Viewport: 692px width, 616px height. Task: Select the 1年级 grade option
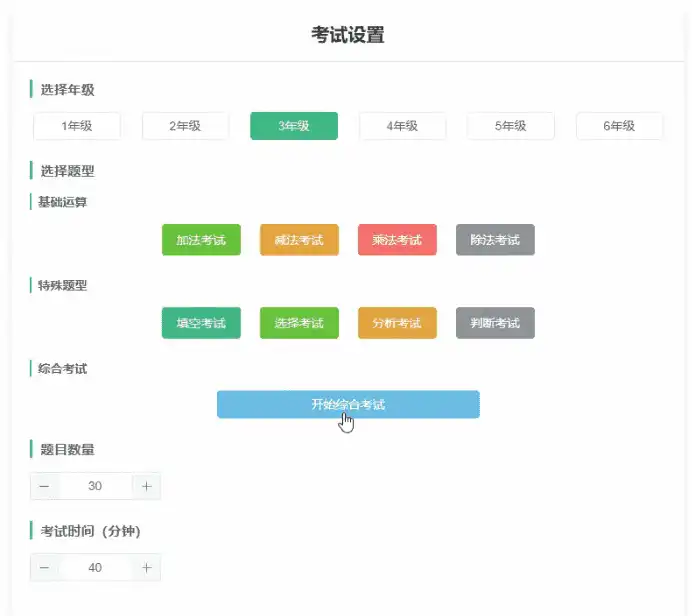(77, 126)
